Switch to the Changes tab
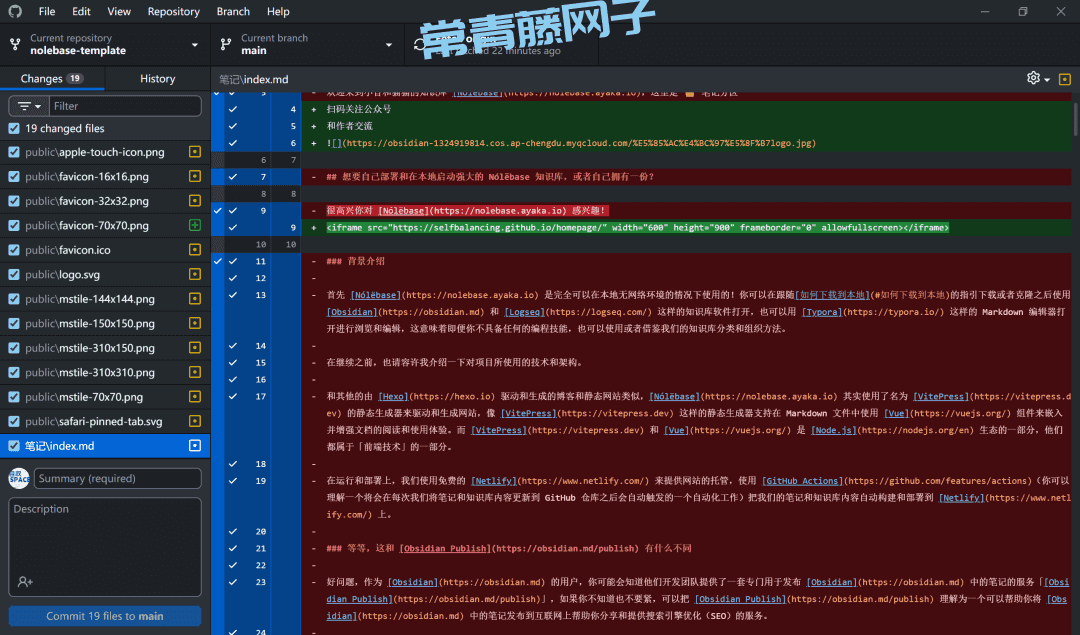Image resolution: width=1080 pixels, height=635 pixels. (x=52, y=79)
